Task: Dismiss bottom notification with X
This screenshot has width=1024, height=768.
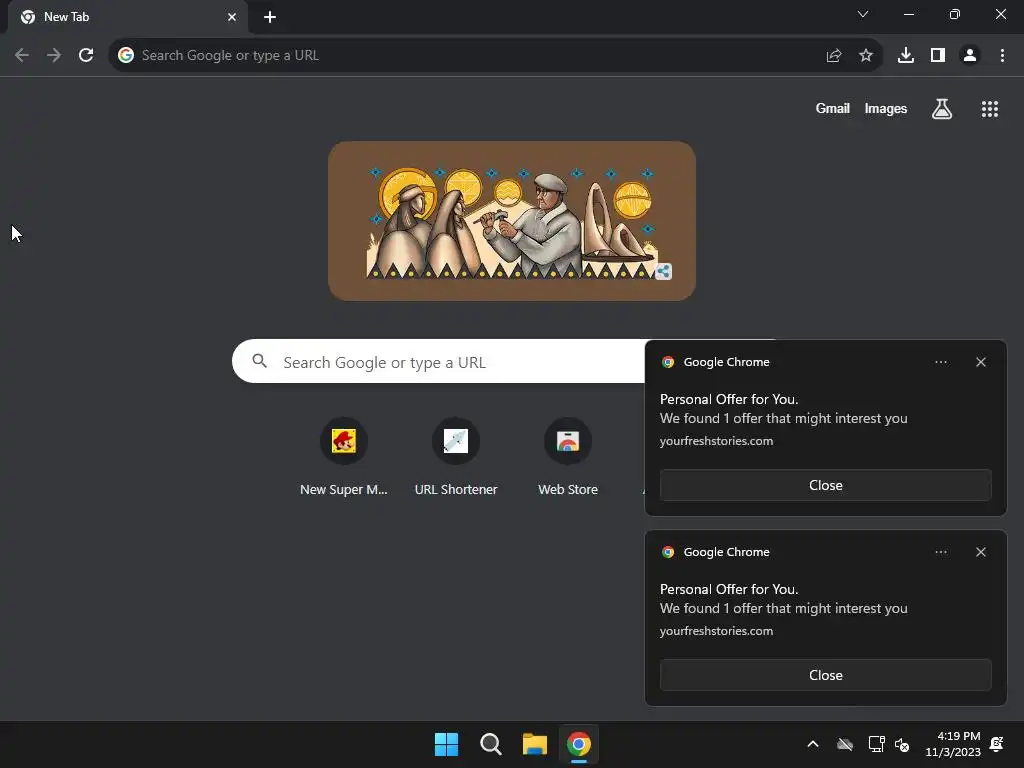Action: pos(981,552)
